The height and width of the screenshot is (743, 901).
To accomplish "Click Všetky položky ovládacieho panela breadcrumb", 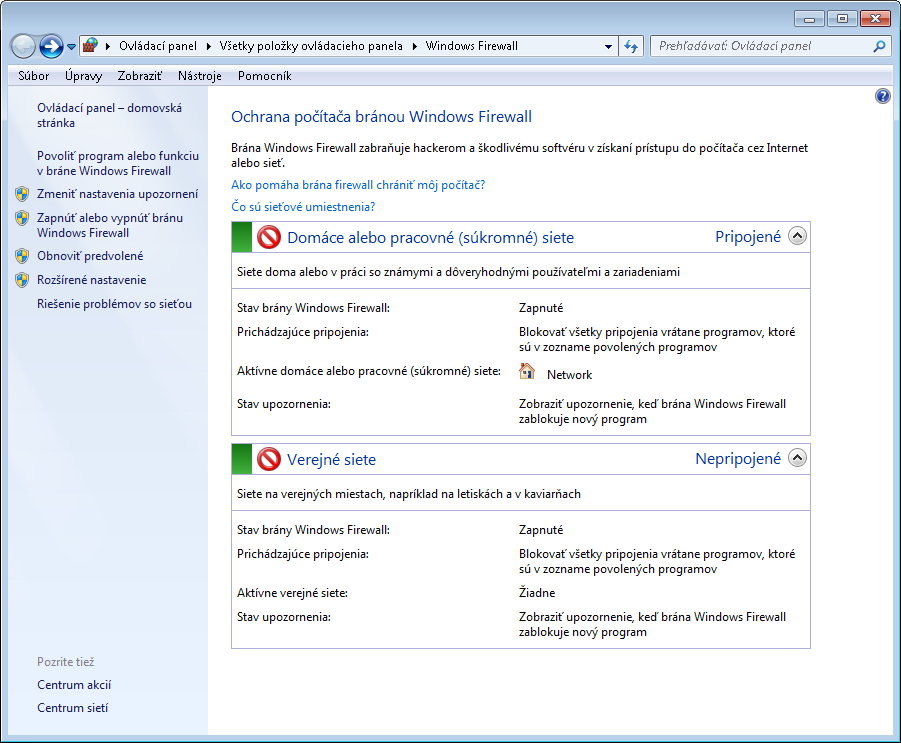I will click(x=311, y=46).
